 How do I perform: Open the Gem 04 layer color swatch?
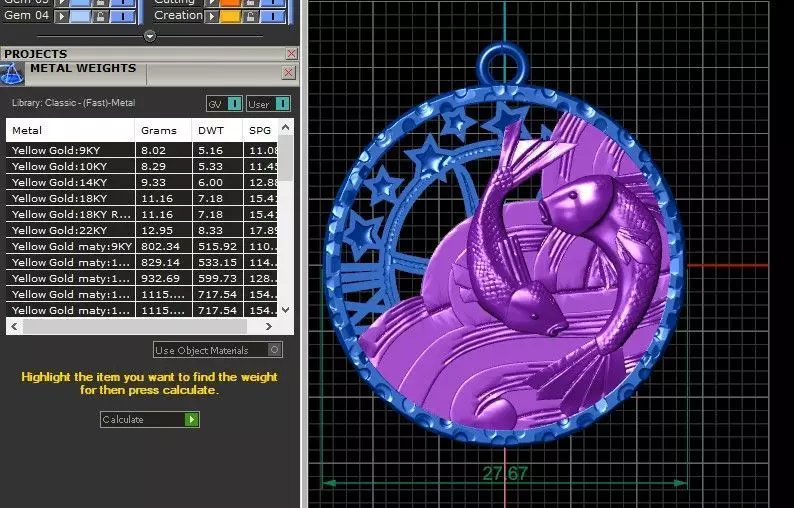coord(80,16)
